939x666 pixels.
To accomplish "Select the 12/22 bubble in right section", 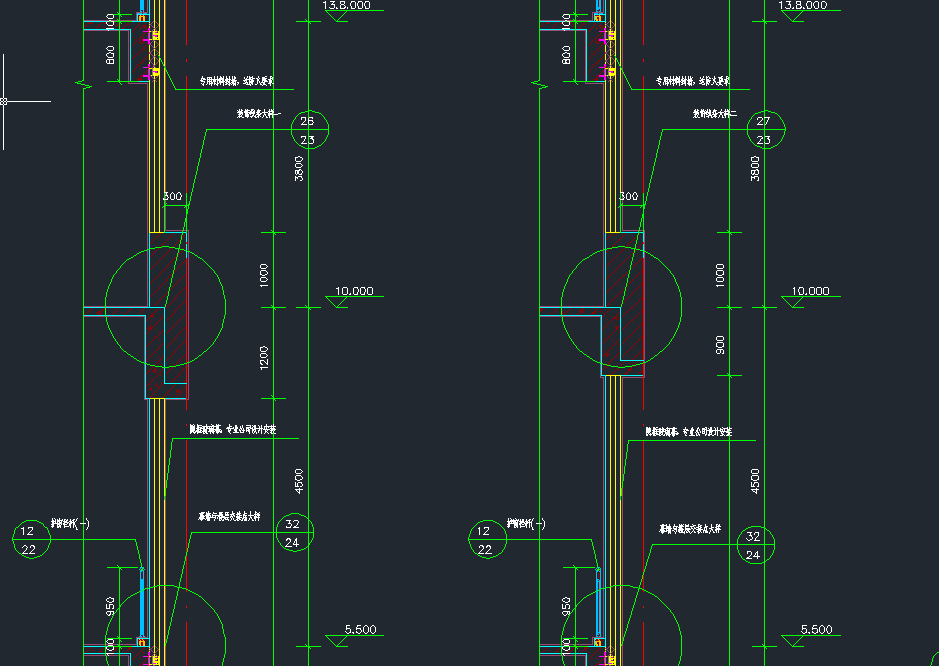I will pos(487,539).
